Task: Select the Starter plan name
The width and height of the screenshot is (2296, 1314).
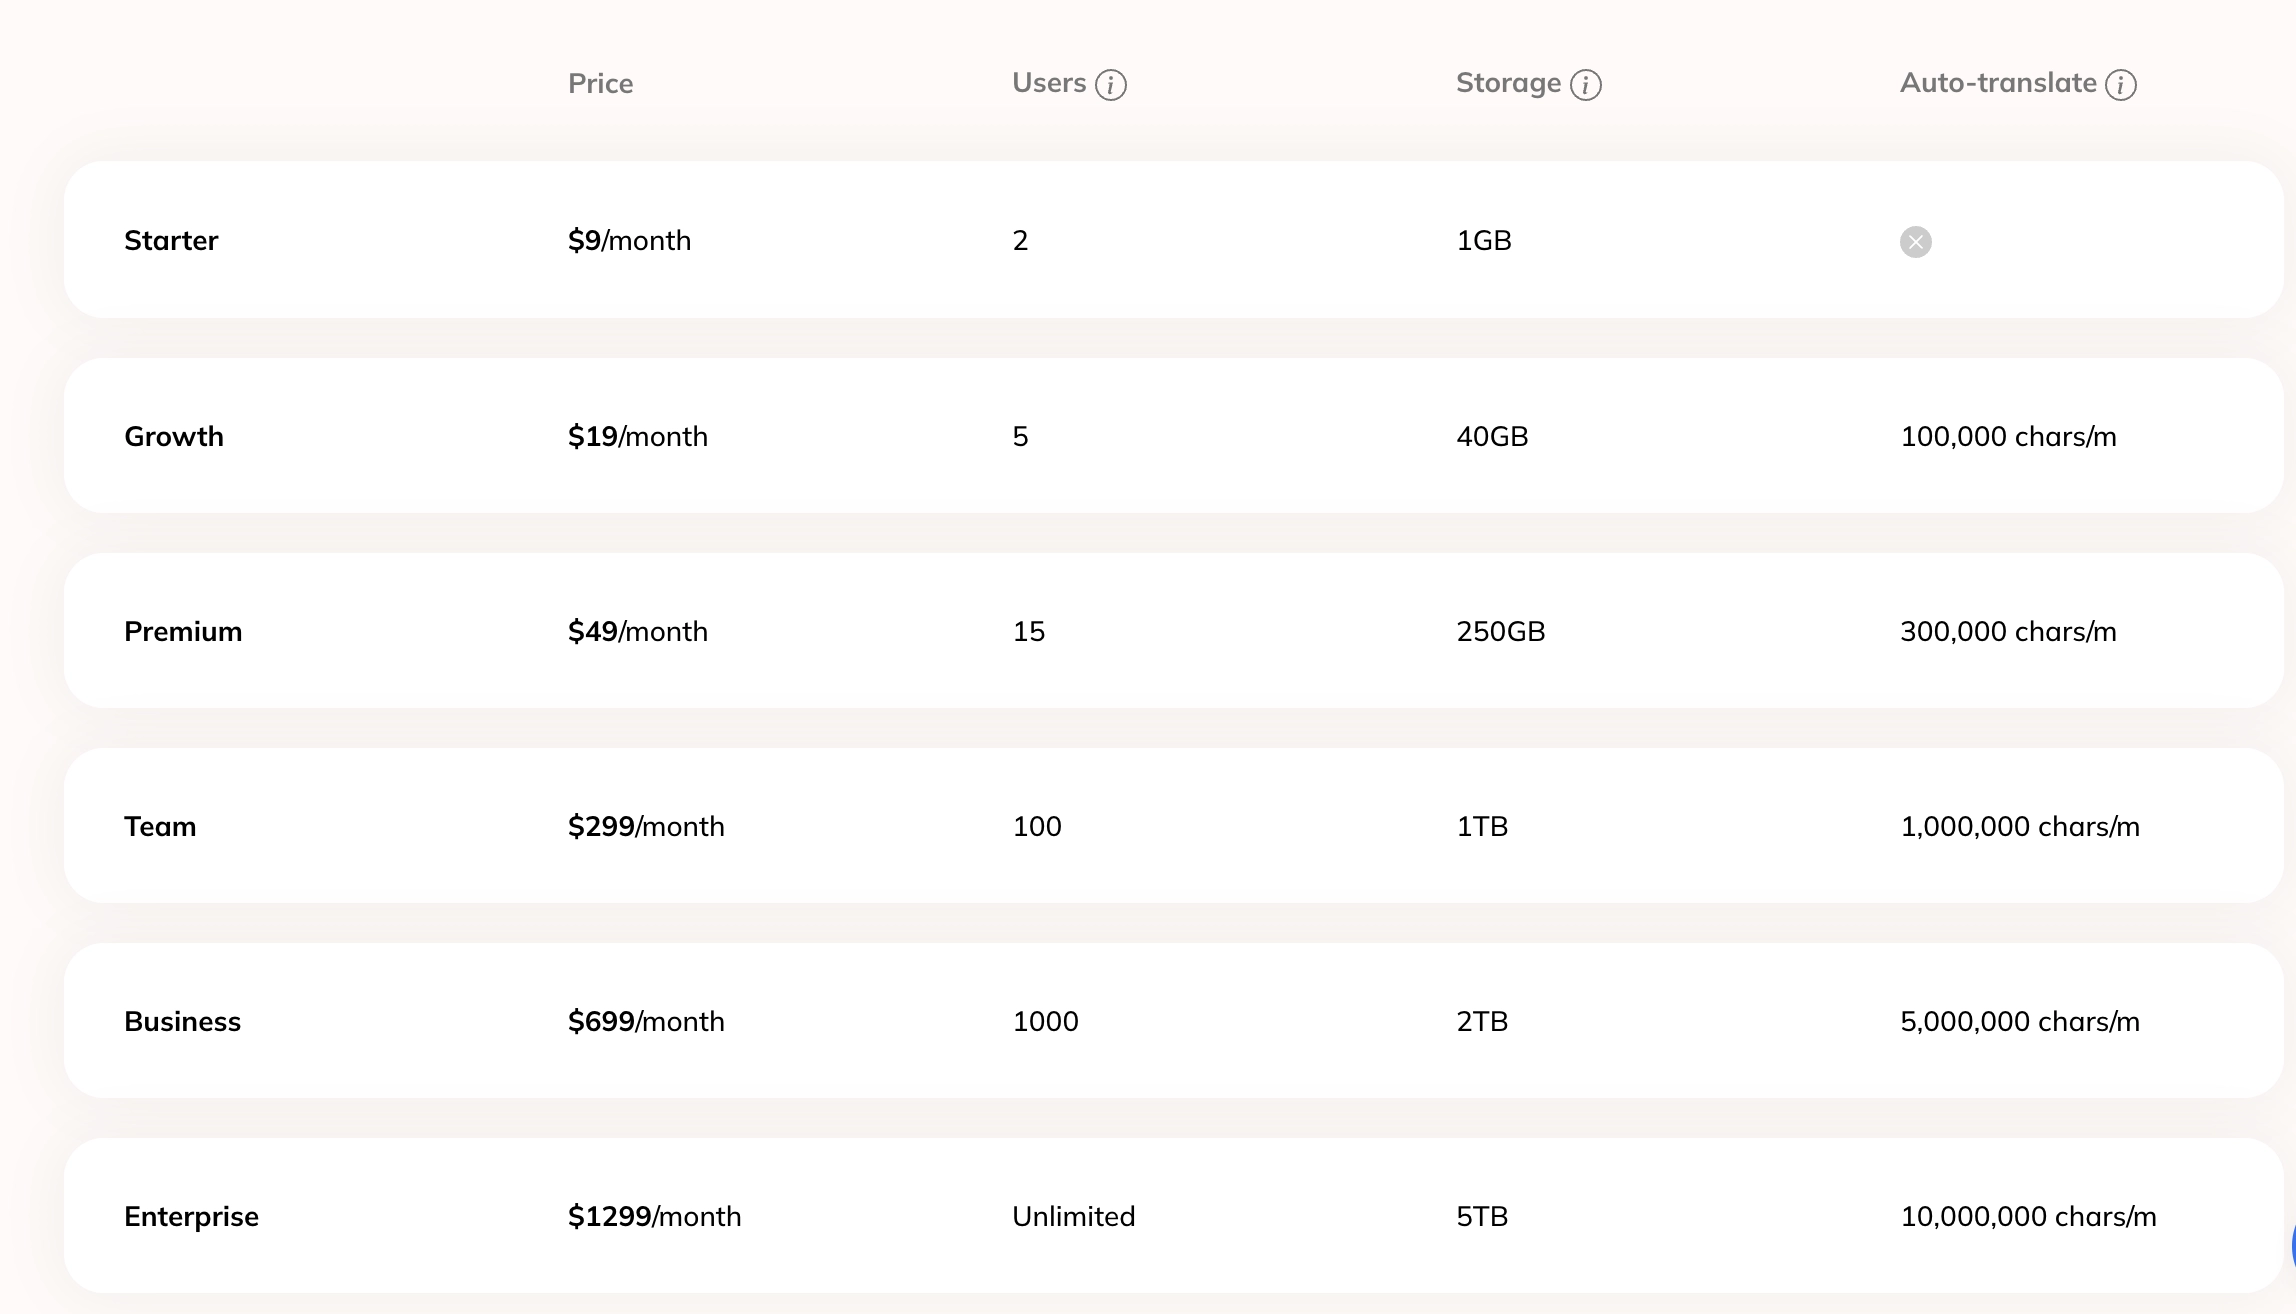Action: [x=171, y=240]
